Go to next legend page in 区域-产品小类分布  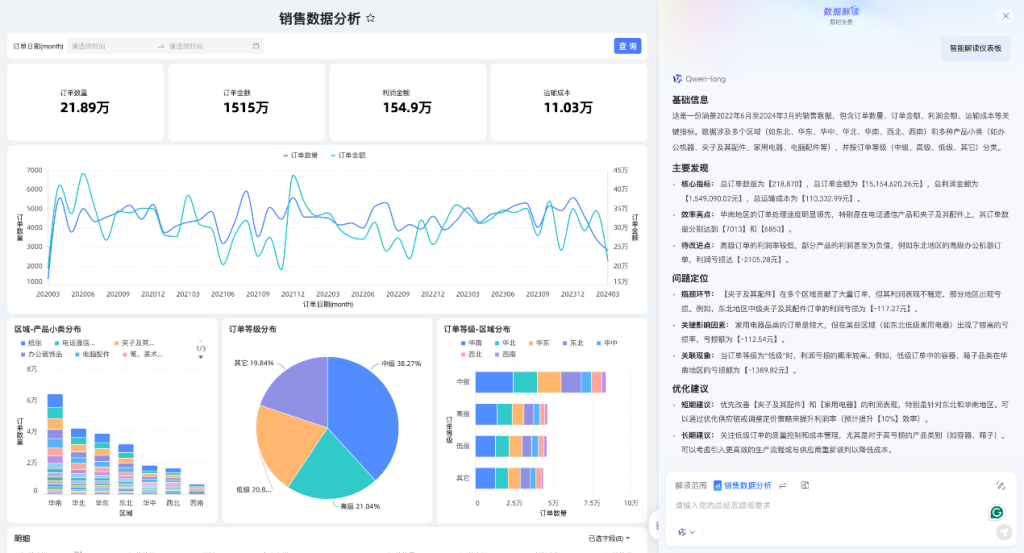[201, 357]
